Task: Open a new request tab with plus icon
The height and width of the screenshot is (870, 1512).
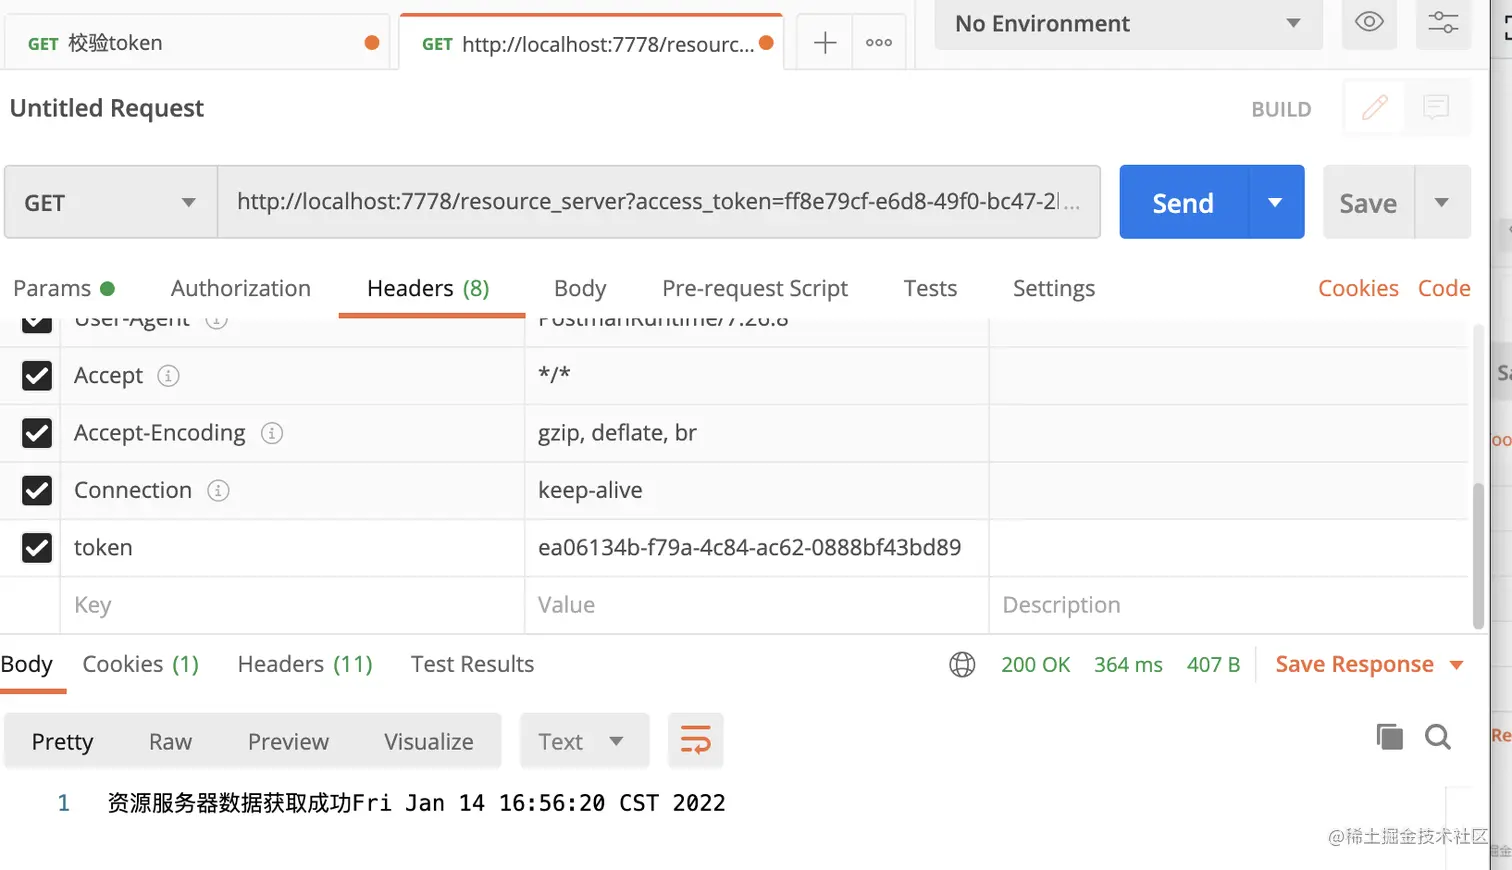Action: pos(825,43)
